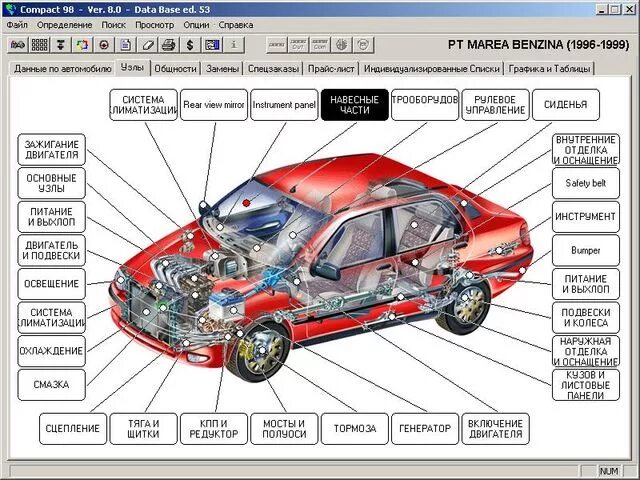Click the red target circle toolbar icon
This screenshot has width=640, height=480.
click(x=104, y=44)
